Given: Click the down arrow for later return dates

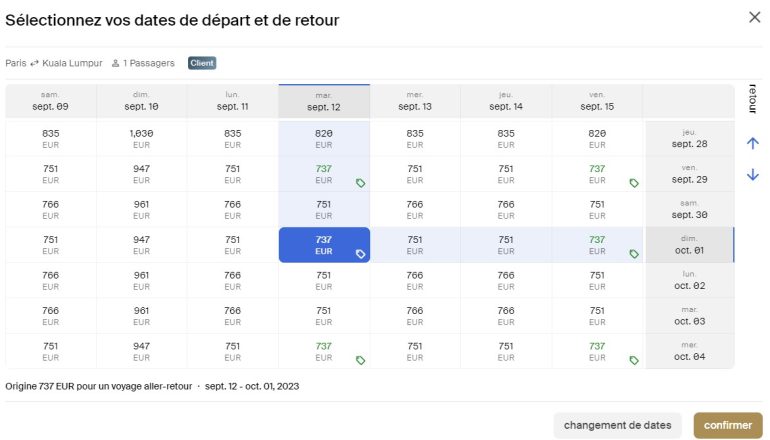Looking at the screenshot, I should coord(753,175).
